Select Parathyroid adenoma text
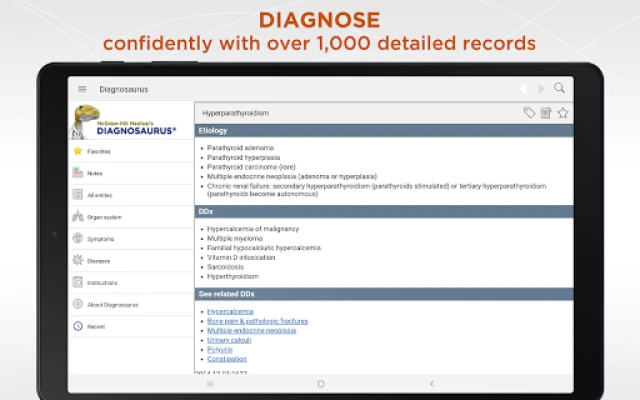This screenshot has width=640, height=400. click(x=240, y=148)
